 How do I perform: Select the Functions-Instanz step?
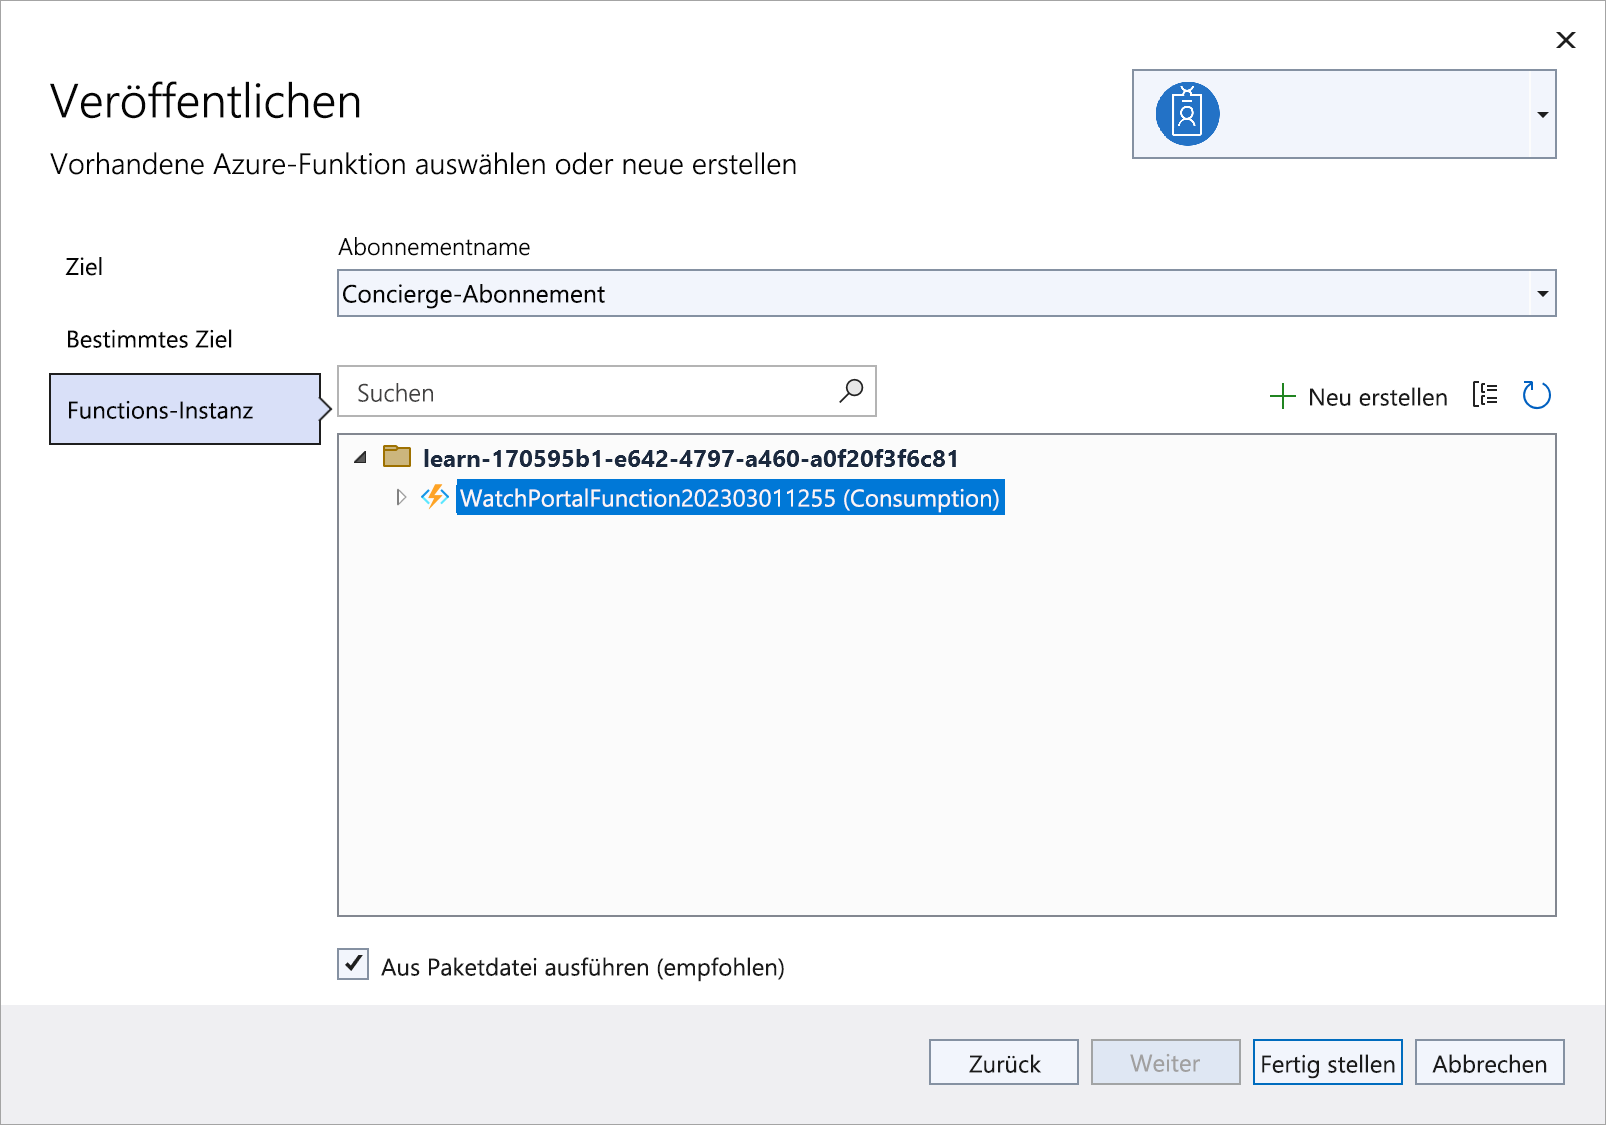pyautogui.click(x=185, y=409)
